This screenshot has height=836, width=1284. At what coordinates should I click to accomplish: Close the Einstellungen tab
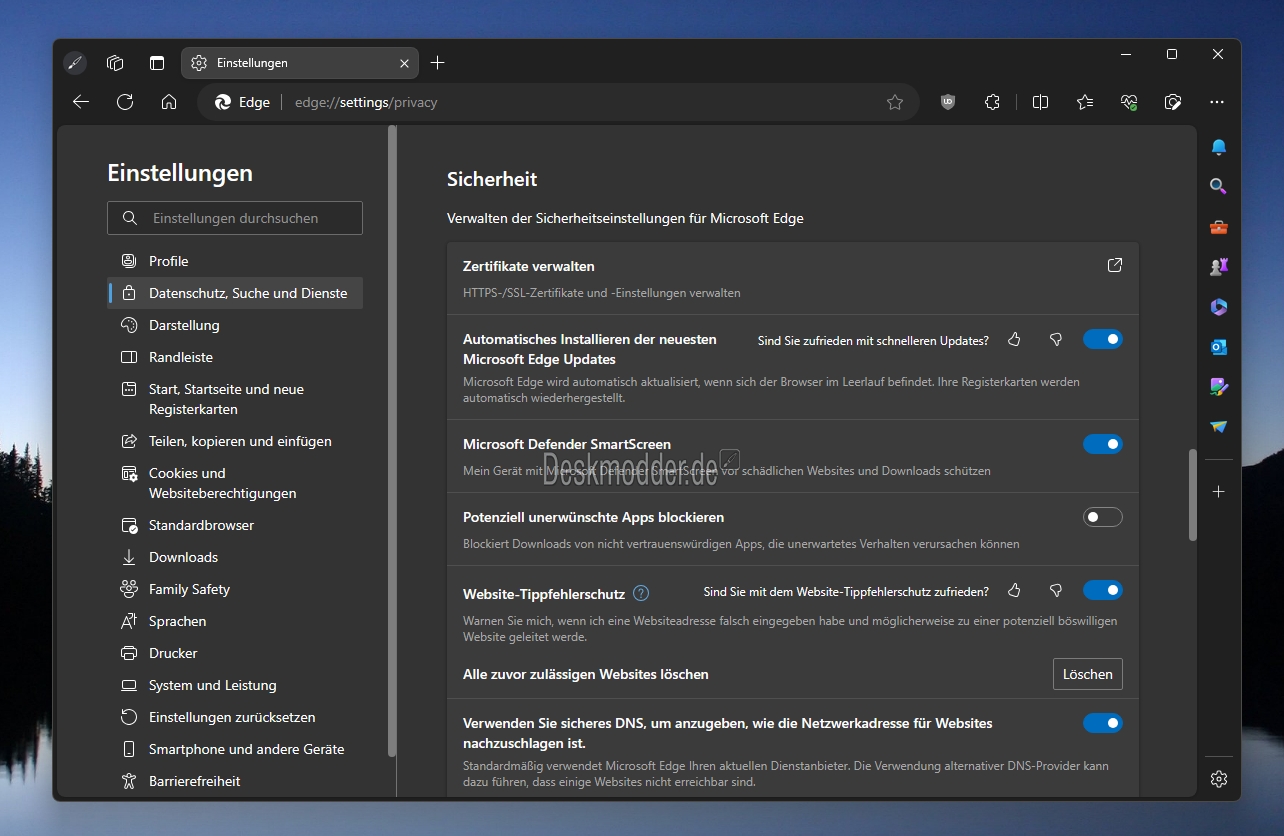tap(404, 63)
